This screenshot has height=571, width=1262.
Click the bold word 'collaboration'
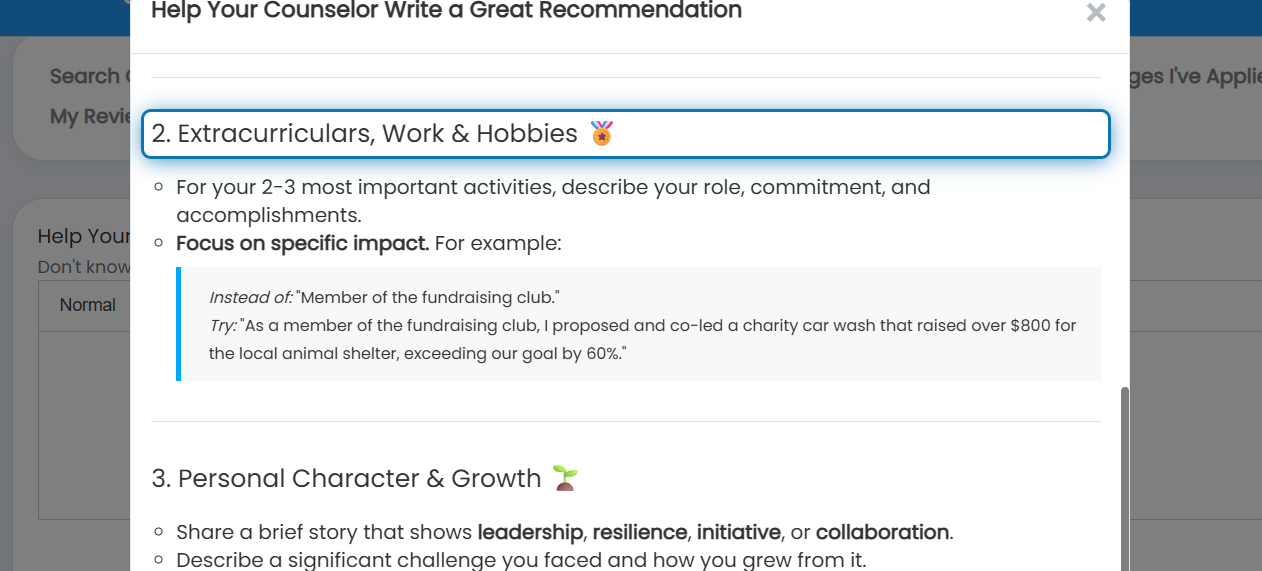click(x=882, y=532)
